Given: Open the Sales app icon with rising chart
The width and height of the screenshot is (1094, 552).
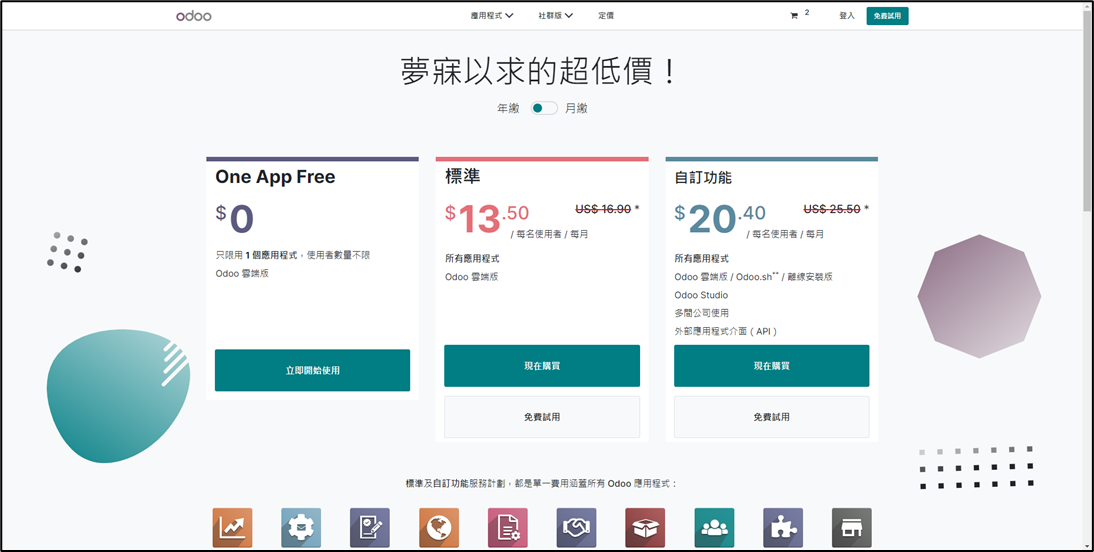Looking at the screenshot, I should click(x=232, y=528).
